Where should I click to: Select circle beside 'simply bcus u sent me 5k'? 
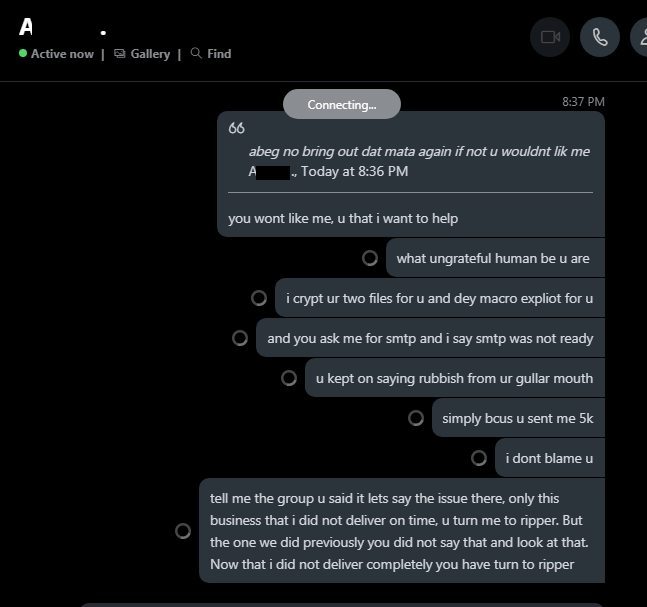[416, 418]
